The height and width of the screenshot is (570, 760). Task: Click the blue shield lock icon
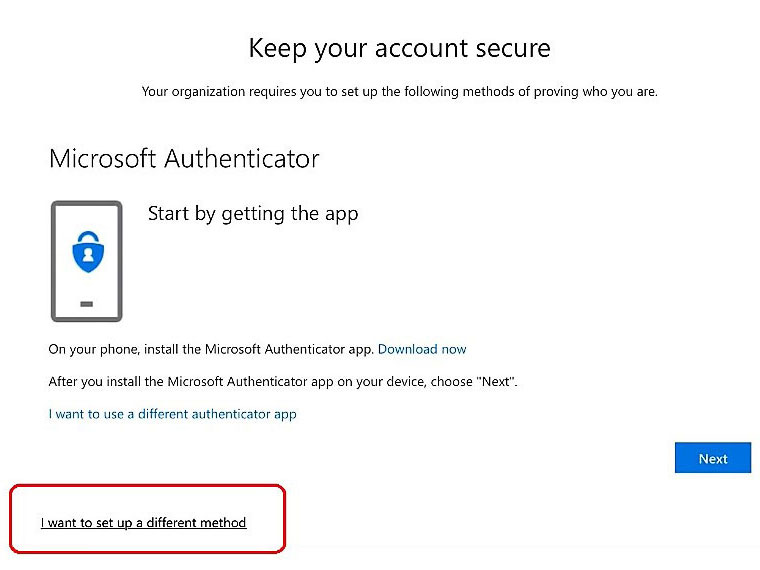86,255
